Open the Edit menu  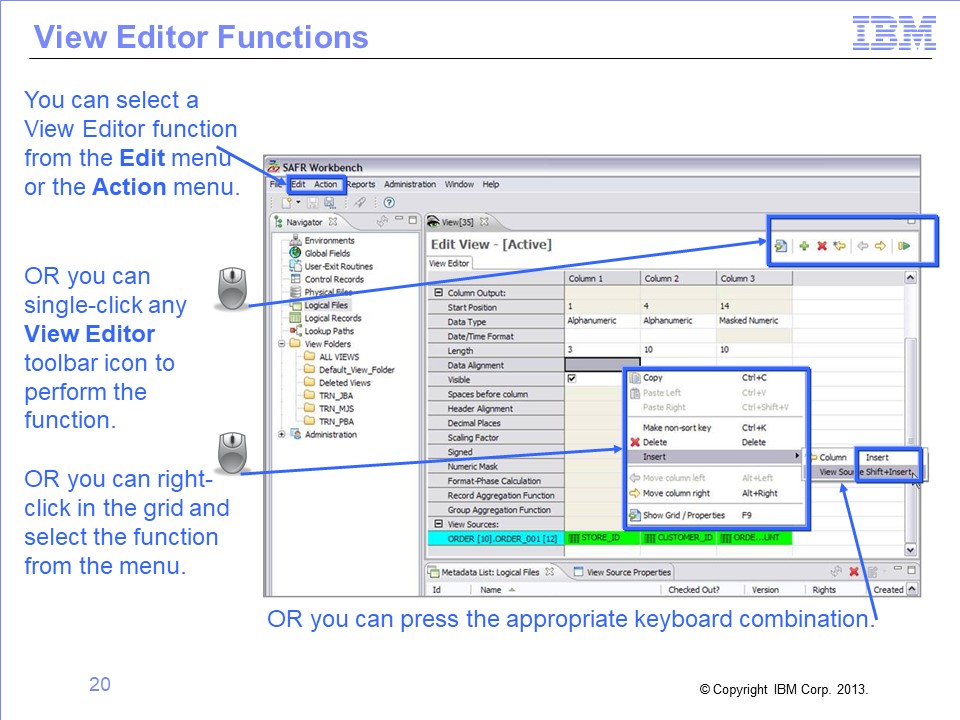[298, 184]
